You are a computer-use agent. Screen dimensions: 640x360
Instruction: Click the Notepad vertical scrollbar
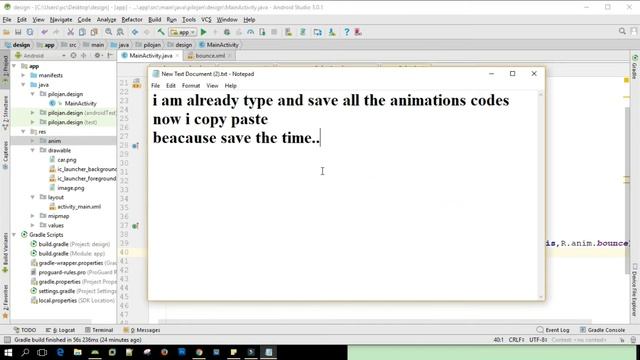[x=541, y=196]
